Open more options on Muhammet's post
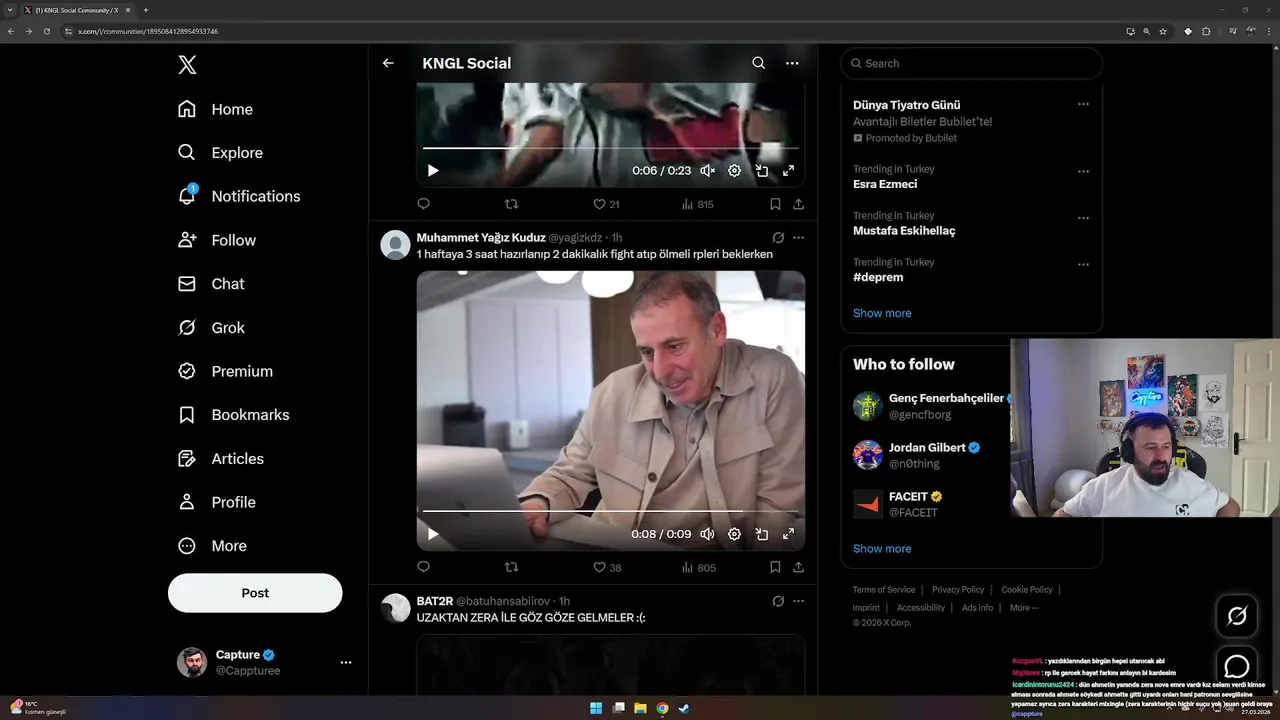1280x720 pixels. click(798, 238)
